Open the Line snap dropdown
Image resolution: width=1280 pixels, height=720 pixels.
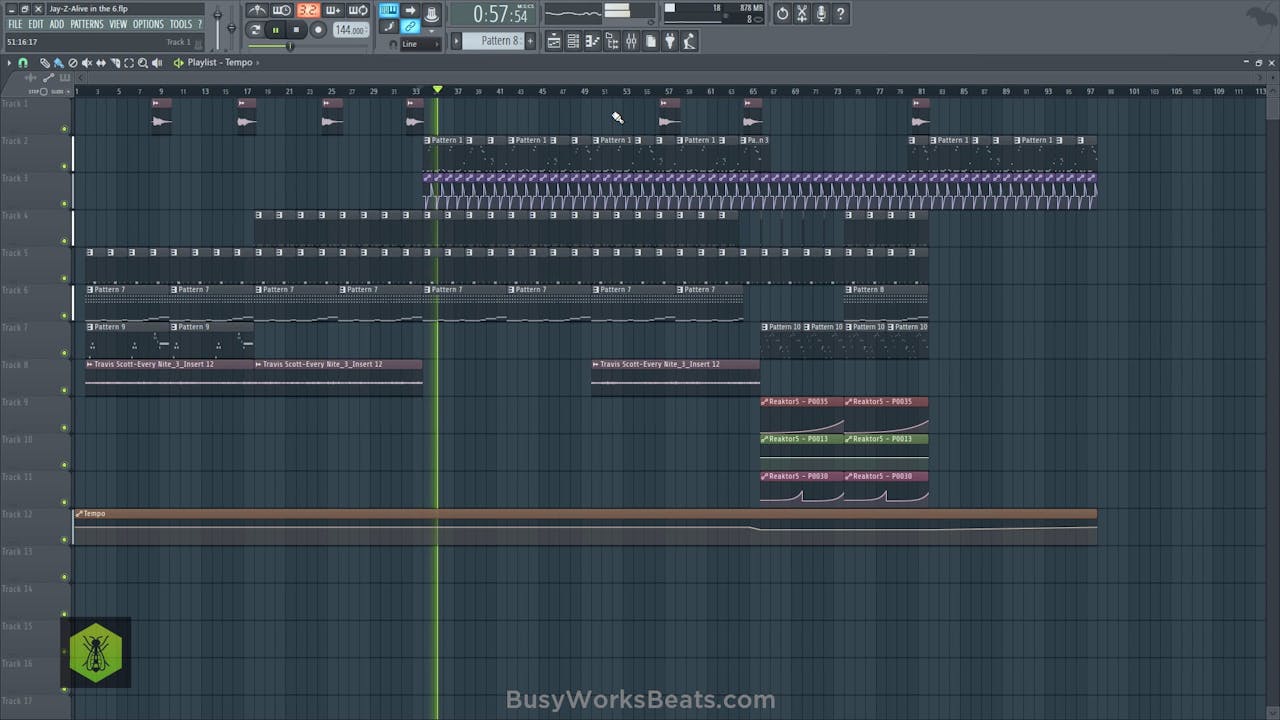422,44
